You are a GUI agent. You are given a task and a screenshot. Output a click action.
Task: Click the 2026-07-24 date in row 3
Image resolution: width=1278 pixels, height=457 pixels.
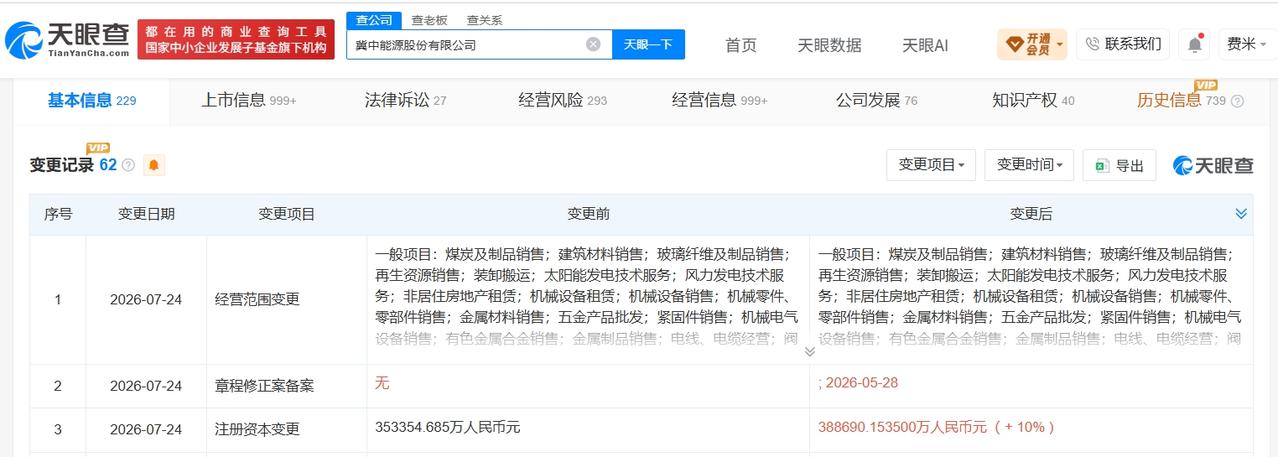(x=146, y=430)
